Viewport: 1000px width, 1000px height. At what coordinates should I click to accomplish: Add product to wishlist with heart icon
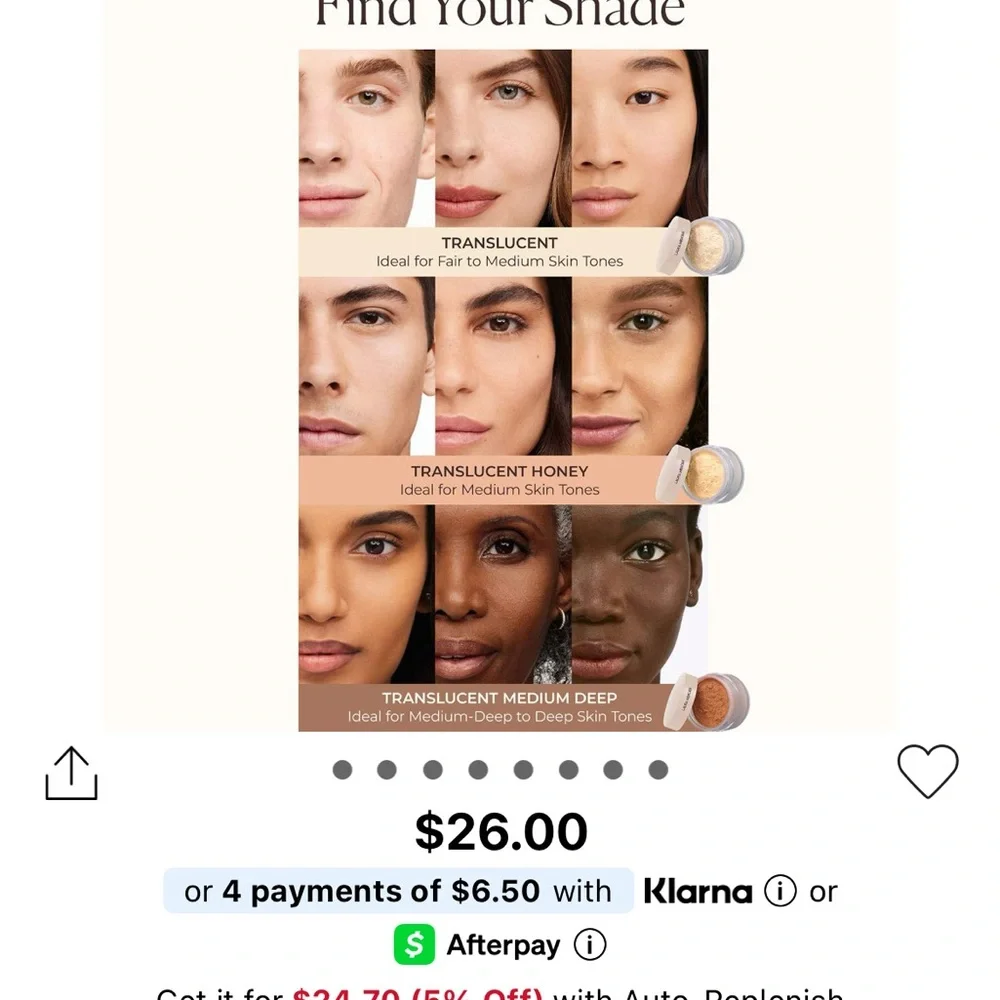[x=927, y=771]
